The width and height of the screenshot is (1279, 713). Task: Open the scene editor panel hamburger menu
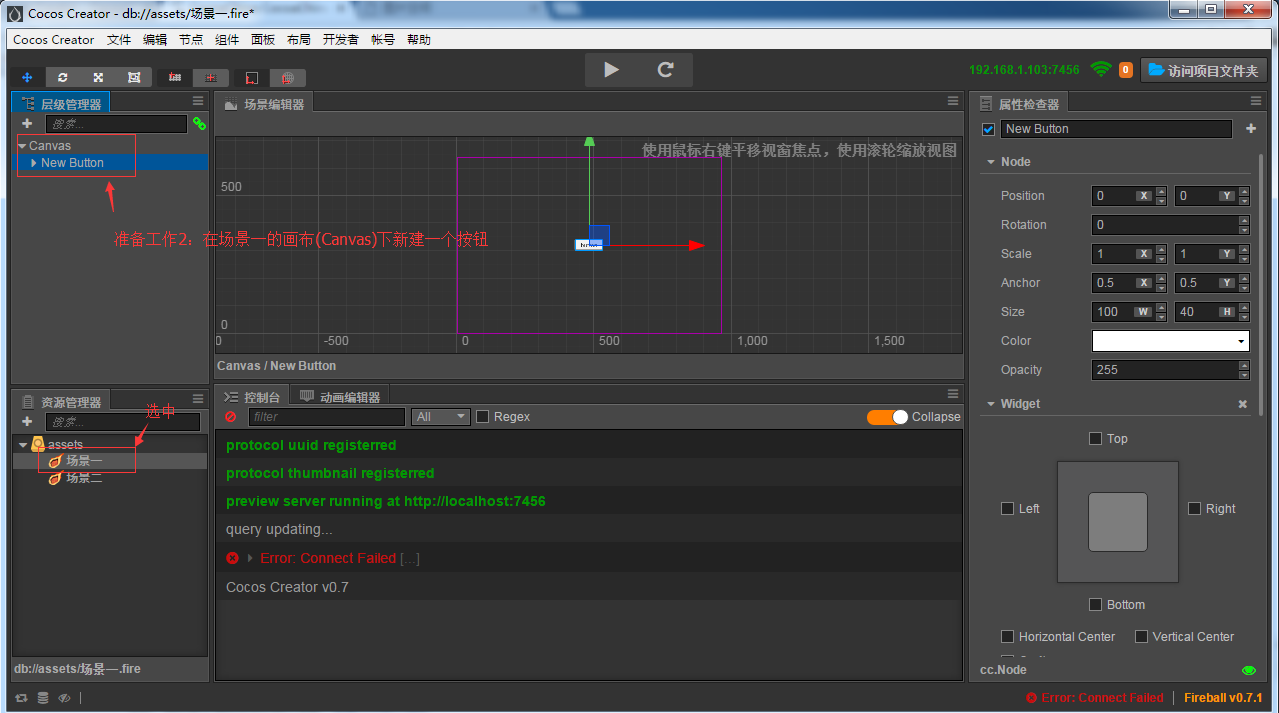[x=953, y=101]
